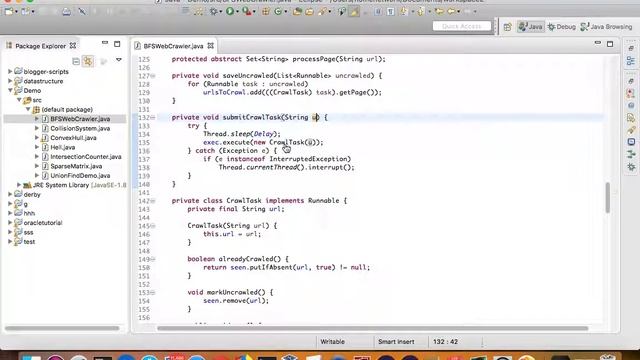
Task: Open the New wizard toolbar icon
Action: (x=9, y=11)
